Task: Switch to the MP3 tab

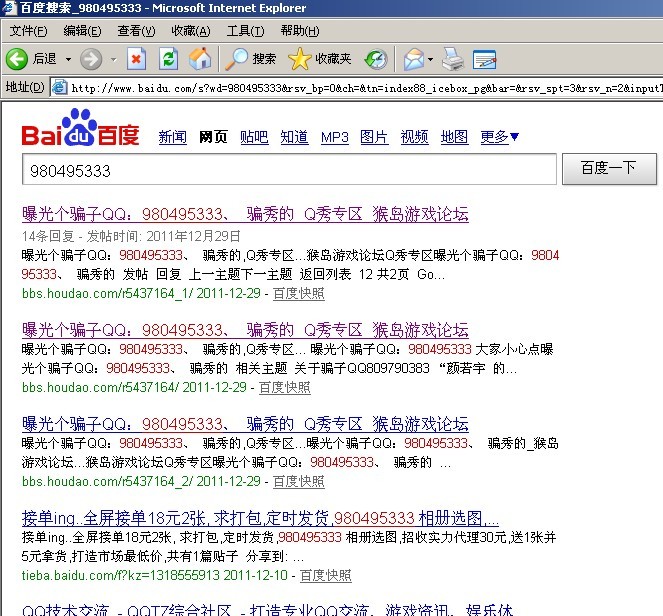Action: (334, 137)
